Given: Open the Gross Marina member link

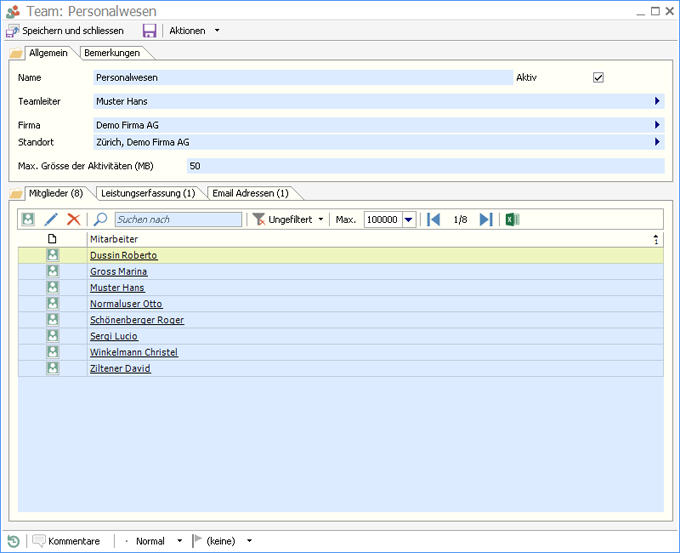Looking at the screenshot, I should coord(118,272).
